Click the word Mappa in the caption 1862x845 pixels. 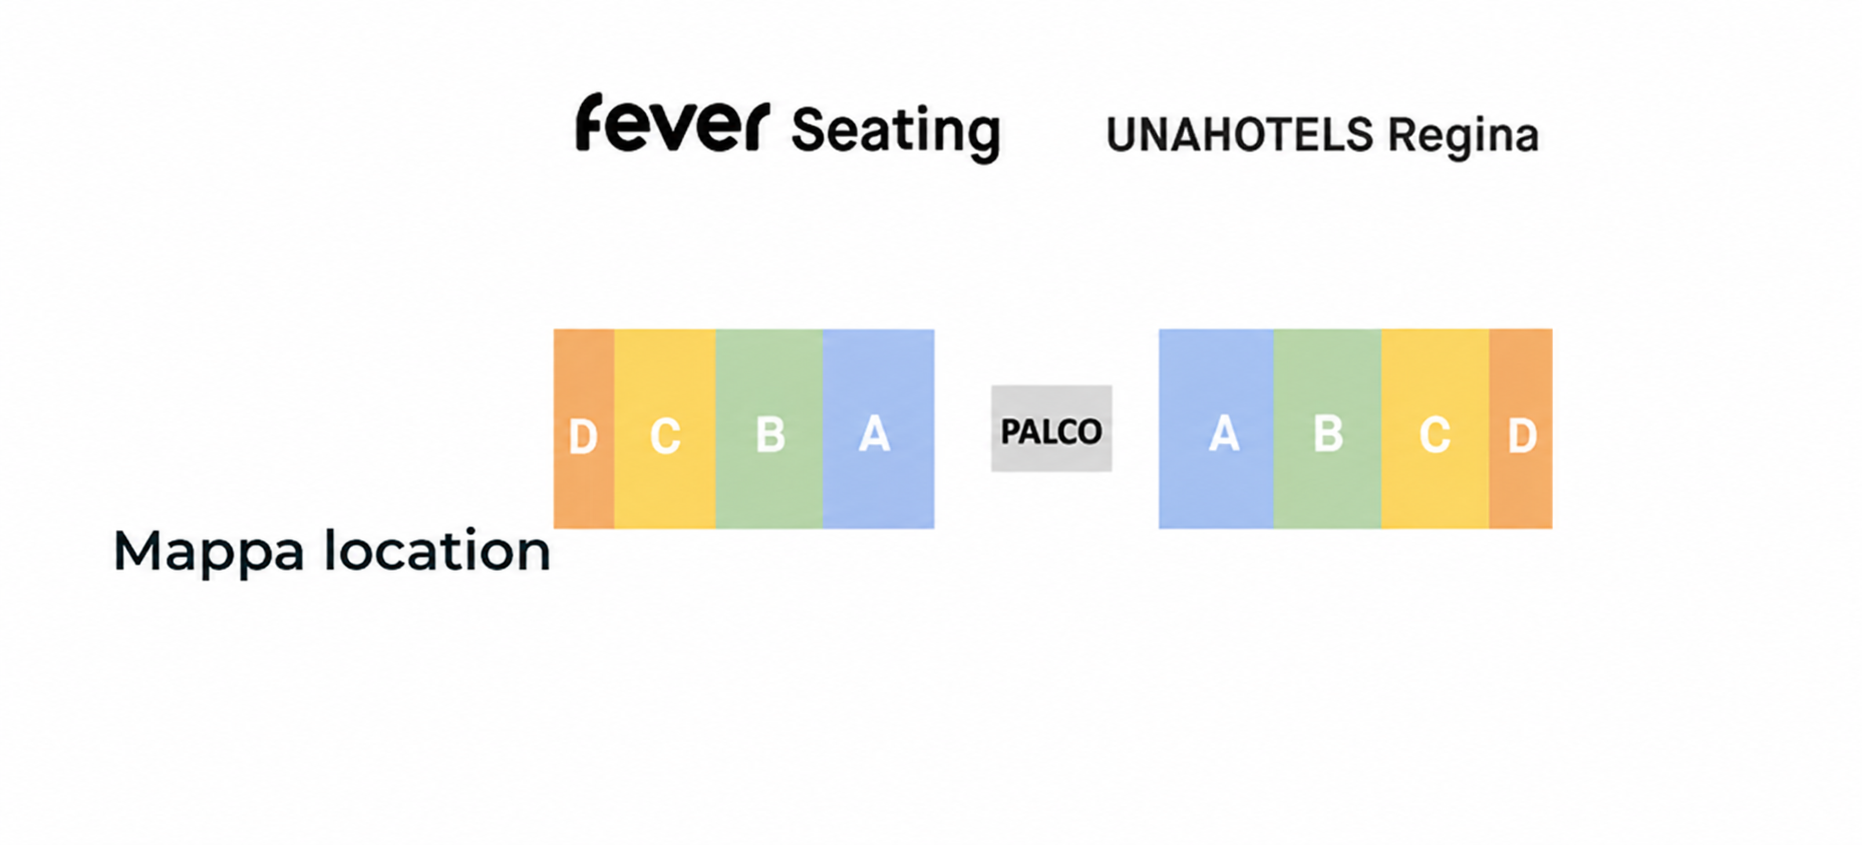pos(209,554)
